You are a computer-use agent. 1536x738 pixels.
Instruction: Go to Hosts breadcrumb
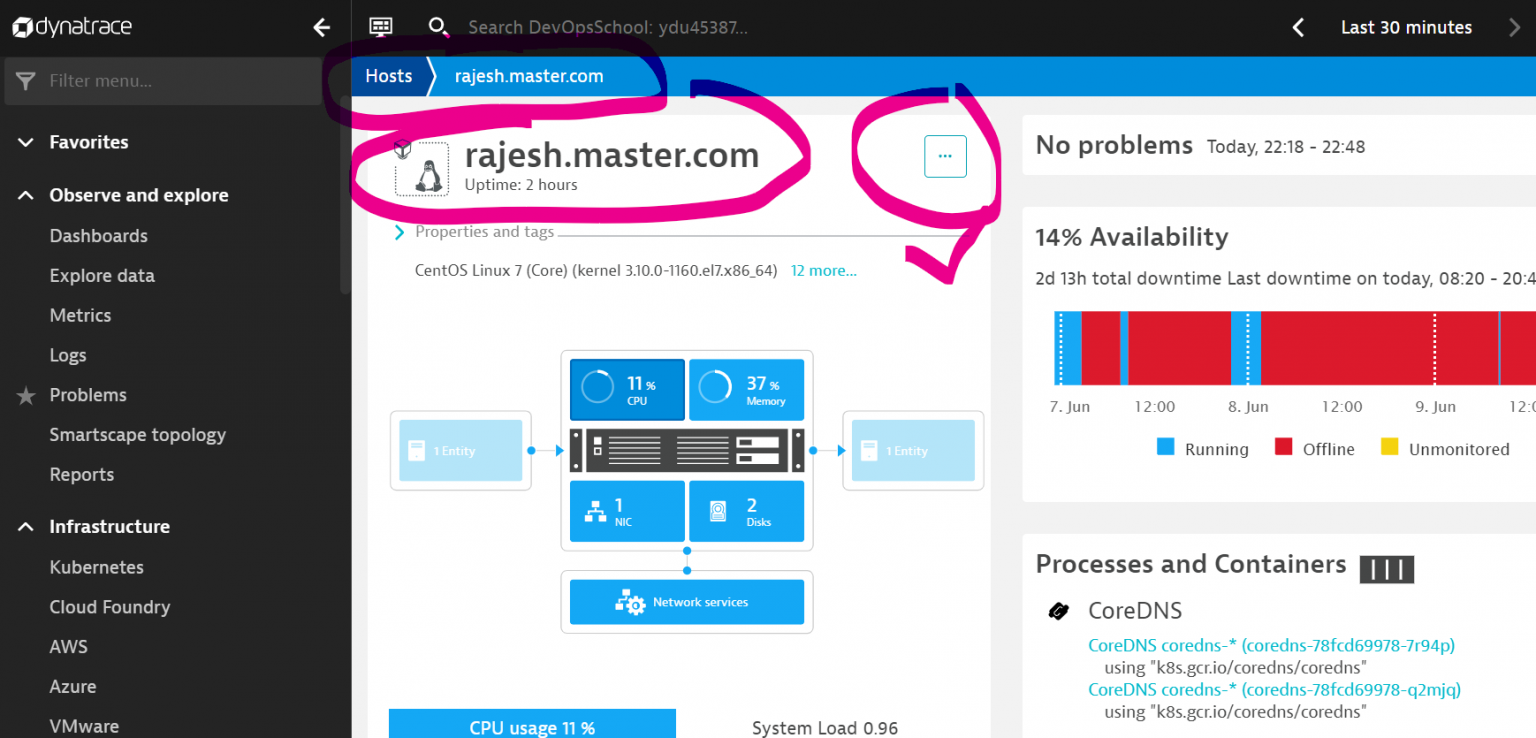(x=388, y=76)
